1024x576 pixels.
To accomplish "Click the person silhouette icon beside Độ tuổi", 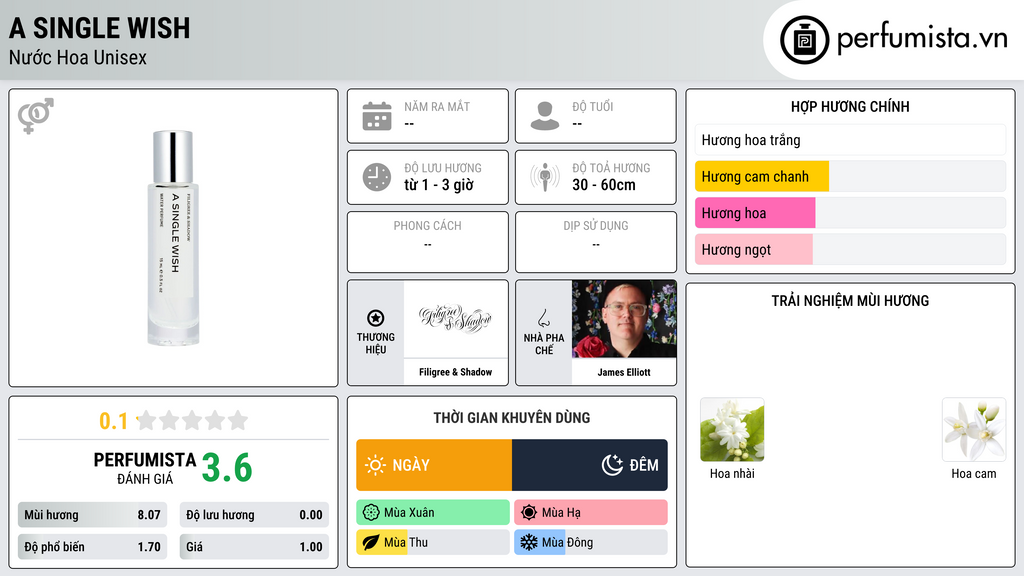I will tap(545, 116).
